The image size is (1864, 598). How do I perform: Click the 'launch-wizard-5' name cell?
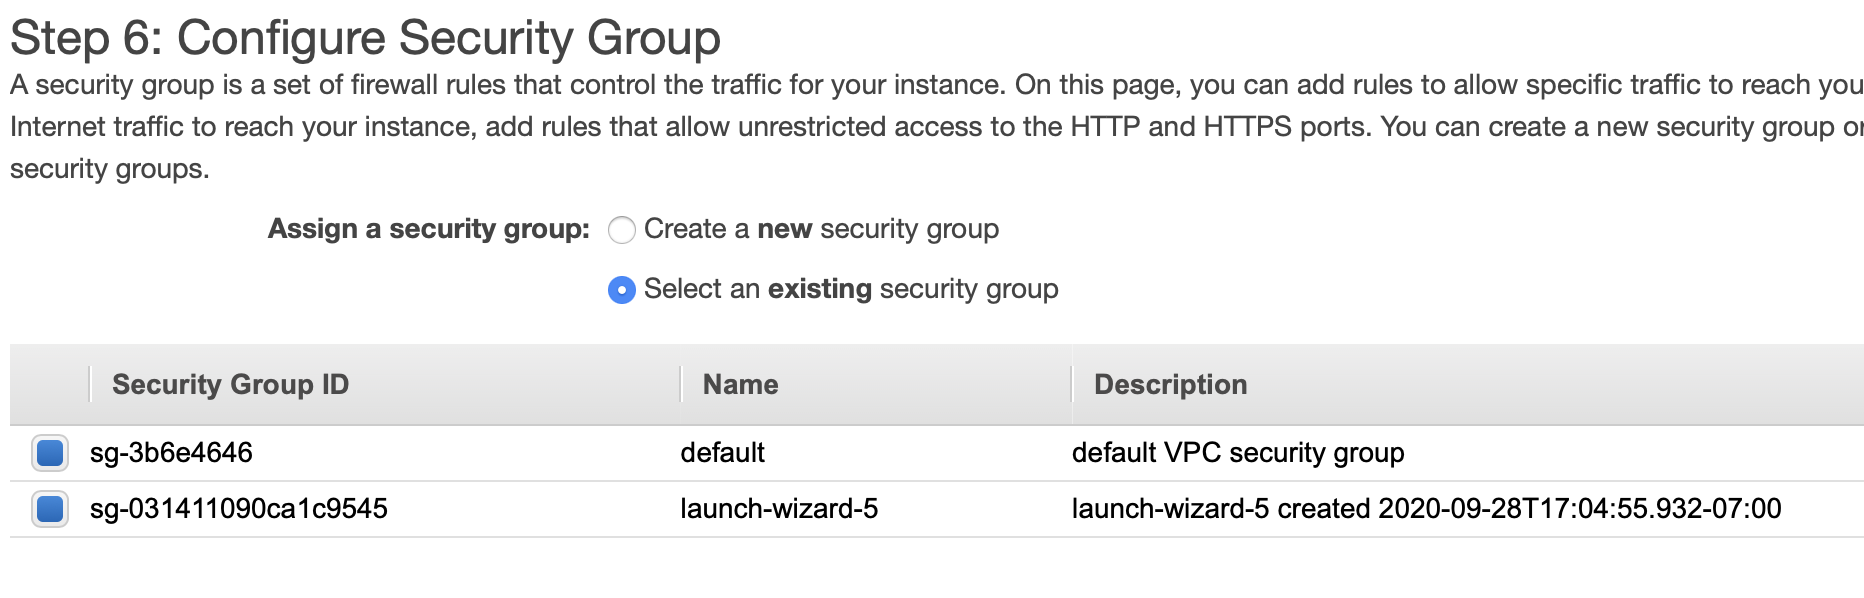click(779, 509)
